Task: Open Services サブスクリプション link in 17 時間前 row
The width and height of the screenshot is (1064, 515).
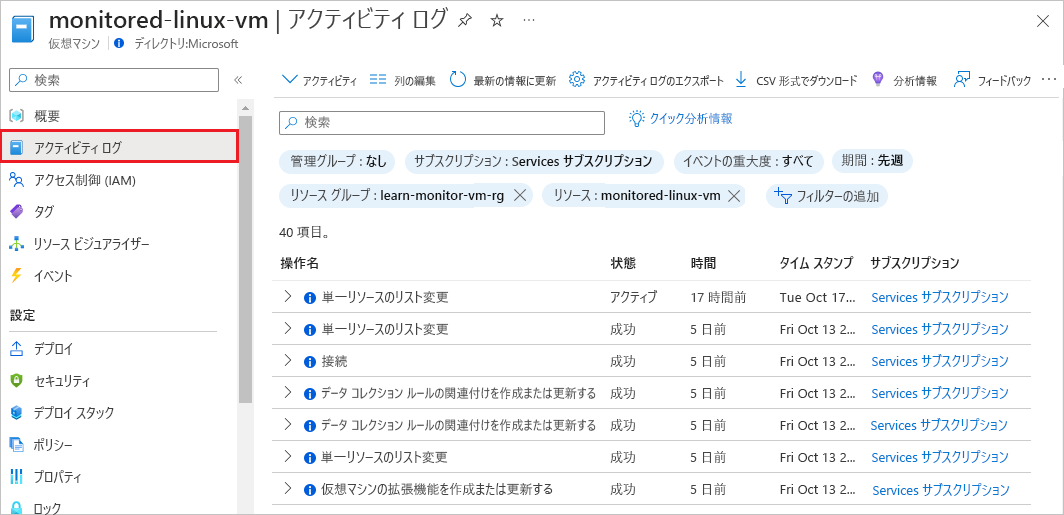Action: click(940, 297)
